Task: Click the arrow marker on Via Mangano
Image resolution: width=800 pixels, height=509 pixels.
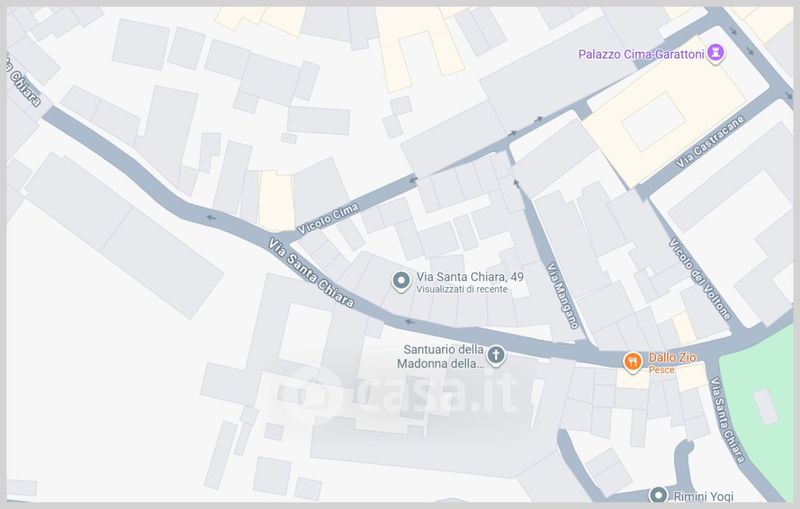Action: (516, 184)
